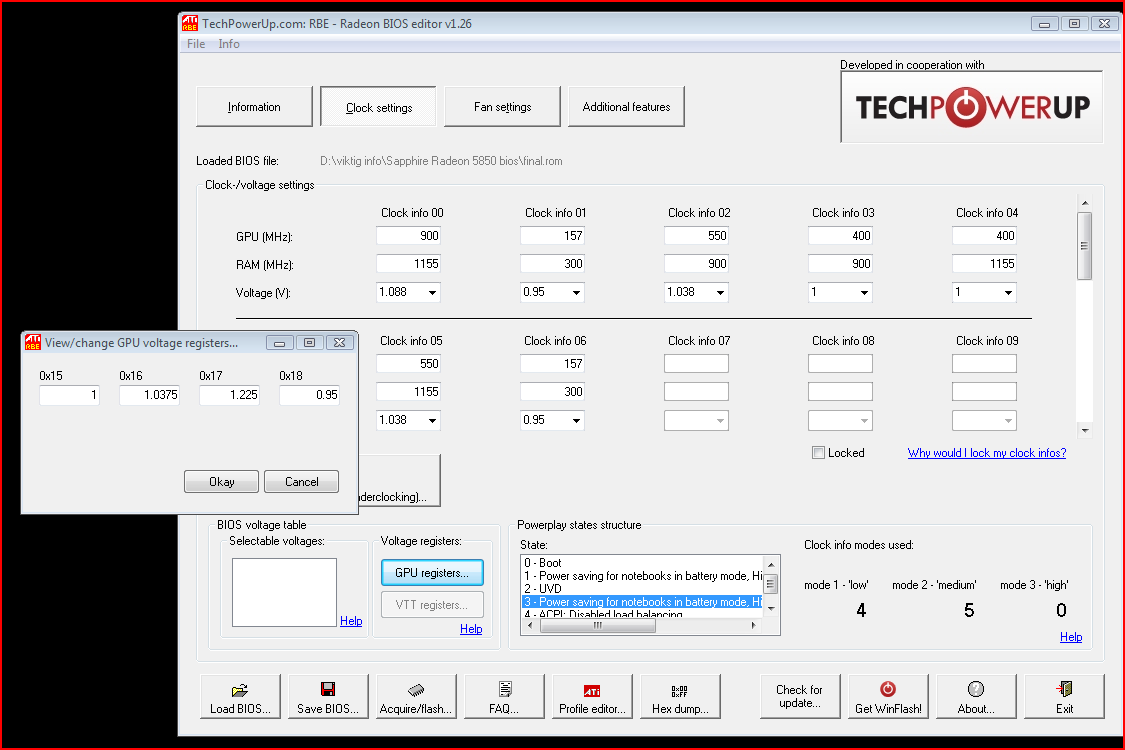Click clock settings vertical scrollbar thumb
The width and height of the screenshot is (1125, 750).
point(1084,245)
